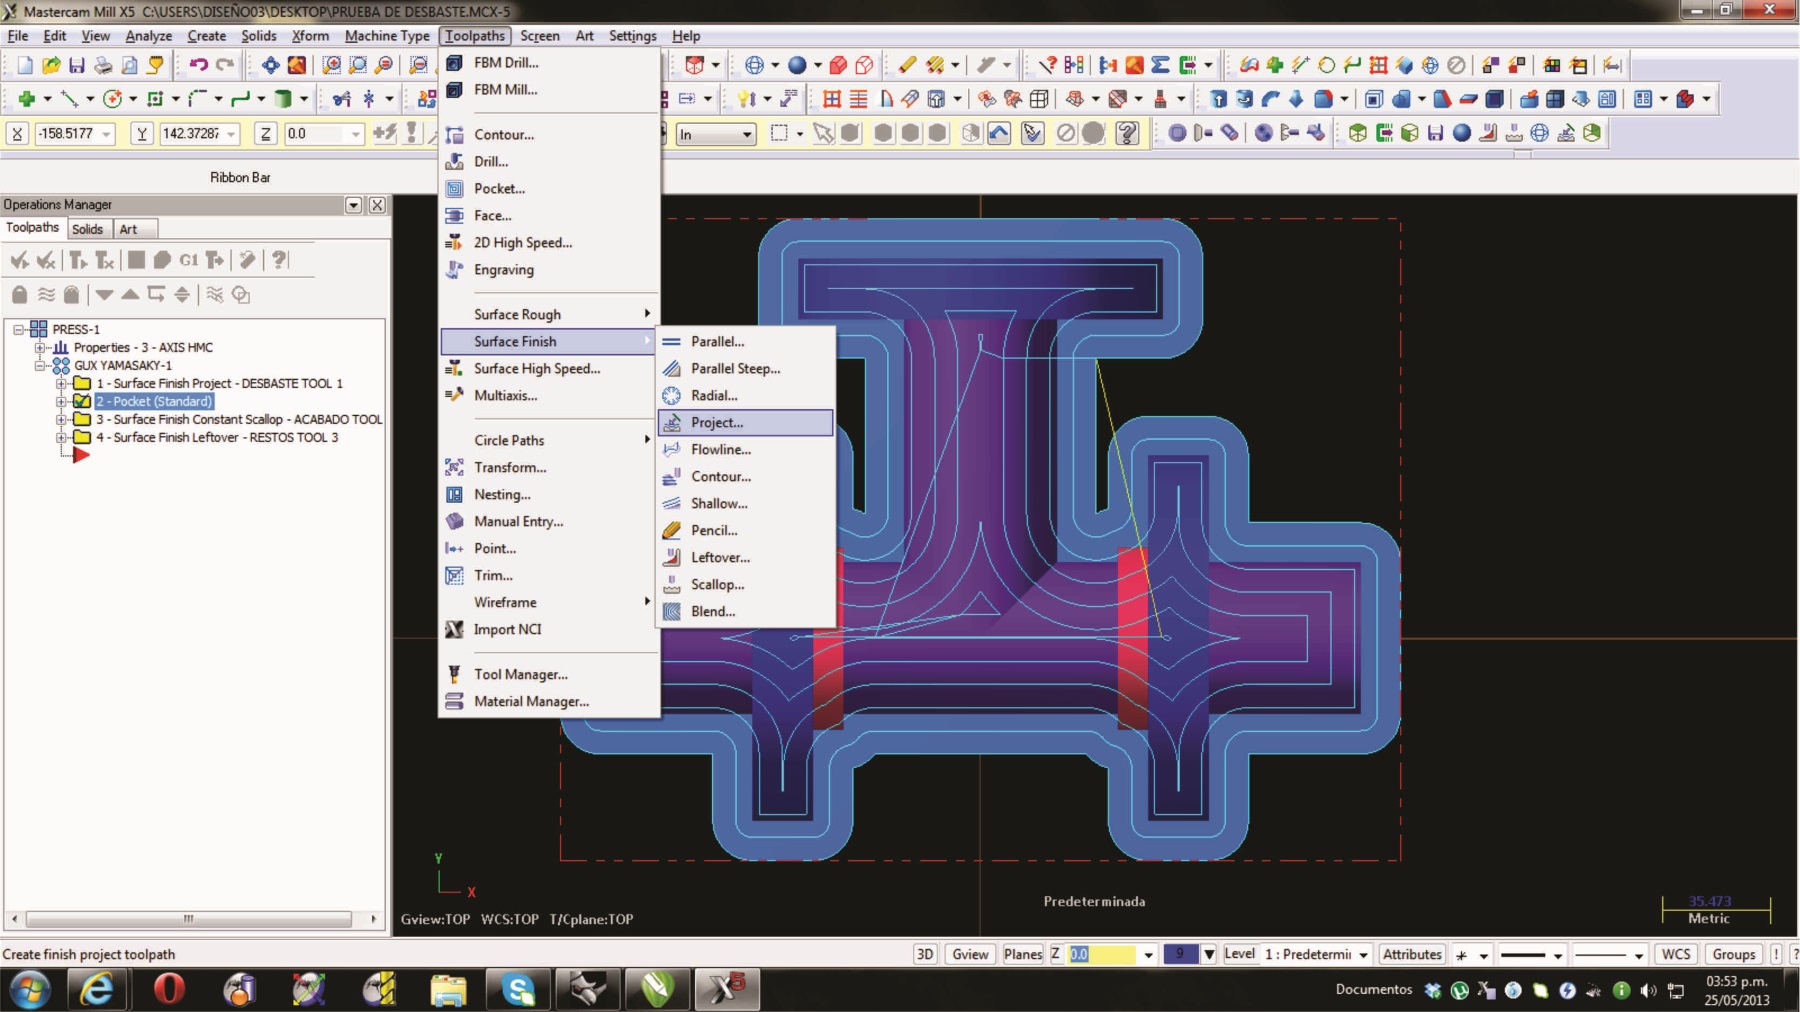The image size is (1800, 1012).
Task: Toggle 3D construction mode in status bar
Action: click(x=925, y=954)
